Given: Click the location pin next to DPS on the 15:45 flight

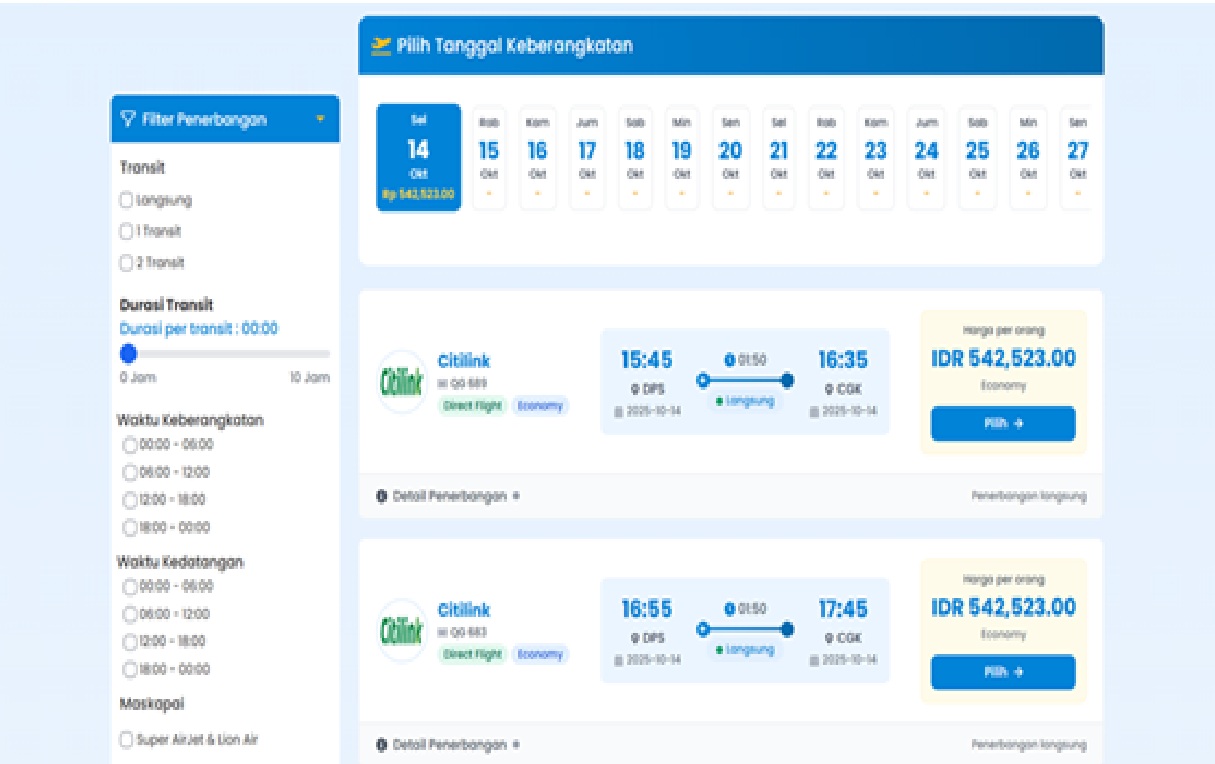Looking at the screenshot, I should tap(634, 389).
